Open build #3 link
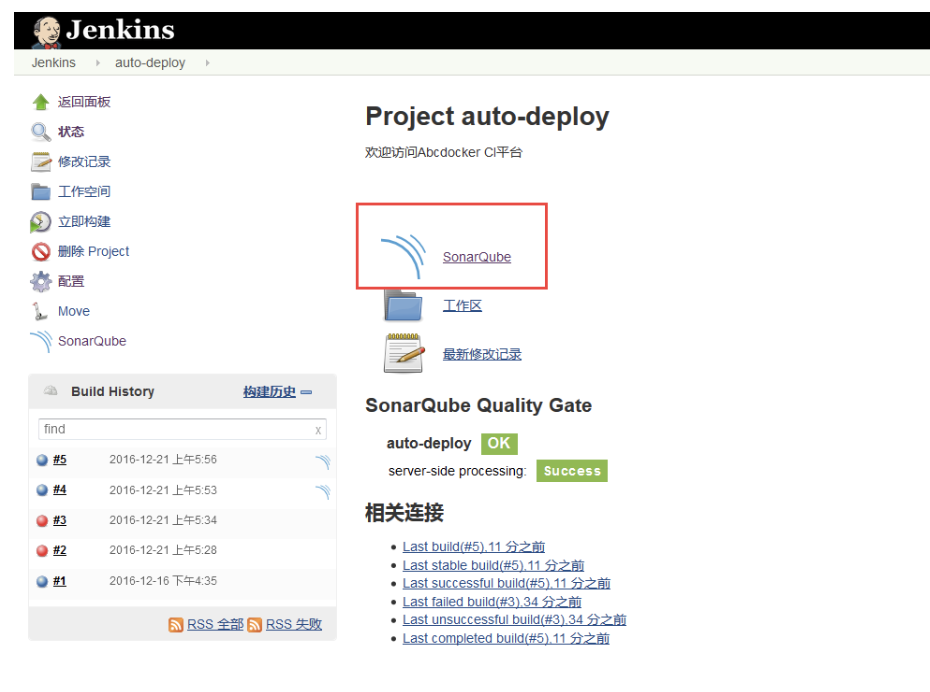This screenshot has height=692, width=930. [x=59, y=520]
